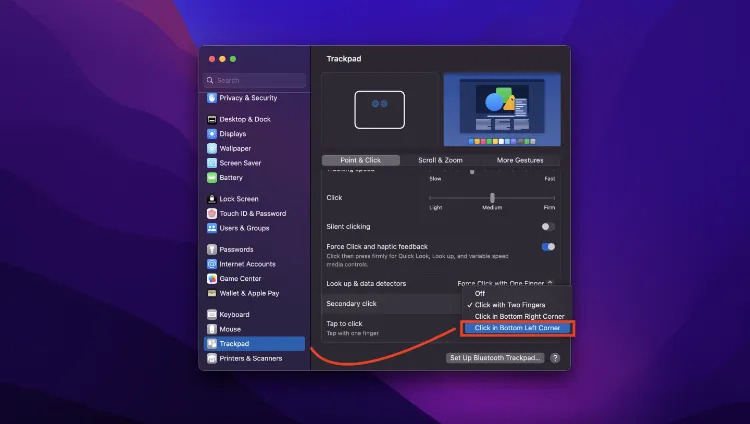Open the Game Center icon

coord(212,279)
